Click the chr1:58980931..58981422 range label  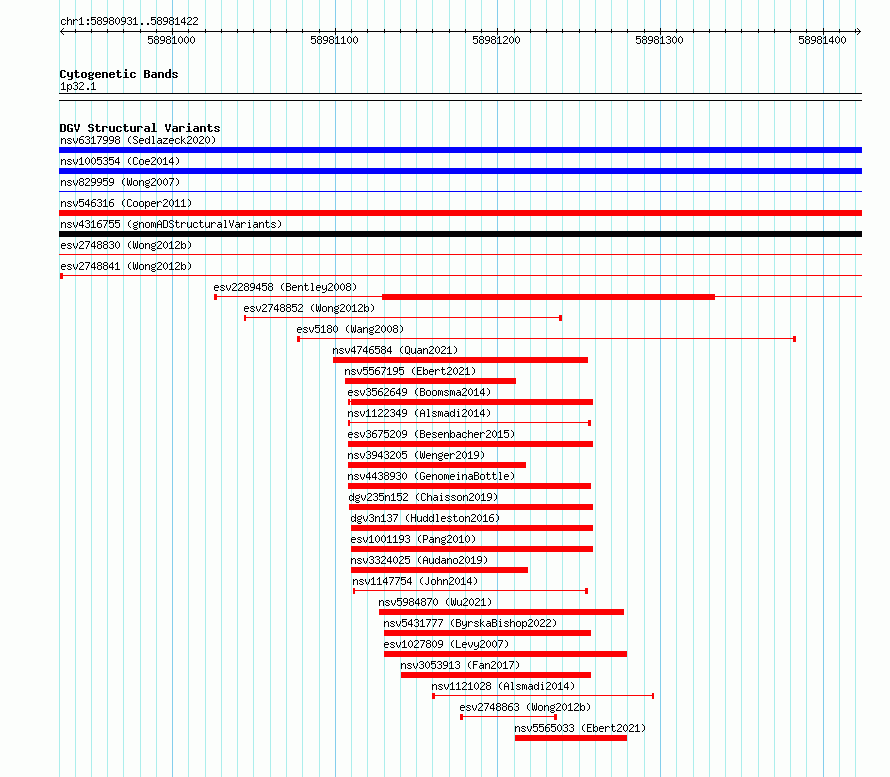click(x=129, y=21)
